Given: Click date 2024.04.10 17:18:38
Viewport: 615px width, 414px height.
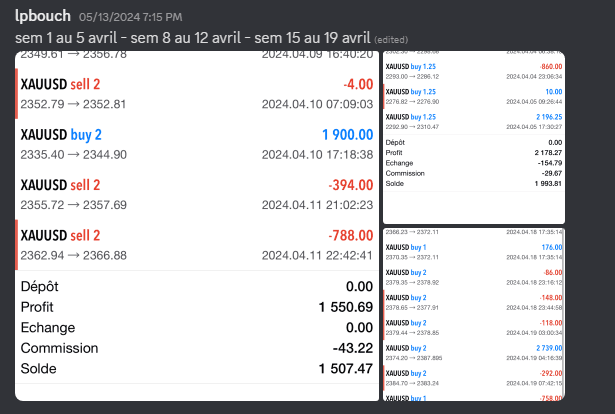Looking at the screenshot, I should click(x=317, y=155).
